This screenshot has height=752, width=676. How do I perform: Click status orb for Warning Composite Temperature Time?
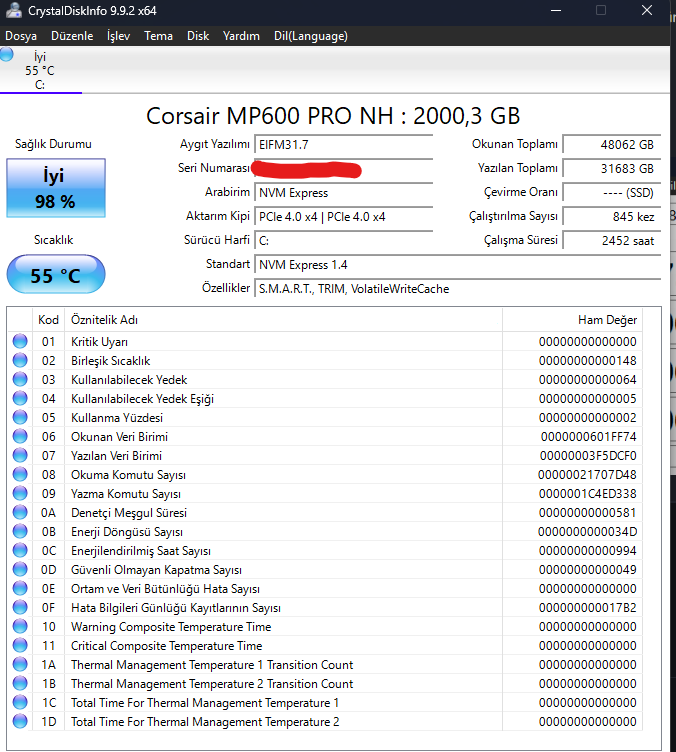(20, 626)
